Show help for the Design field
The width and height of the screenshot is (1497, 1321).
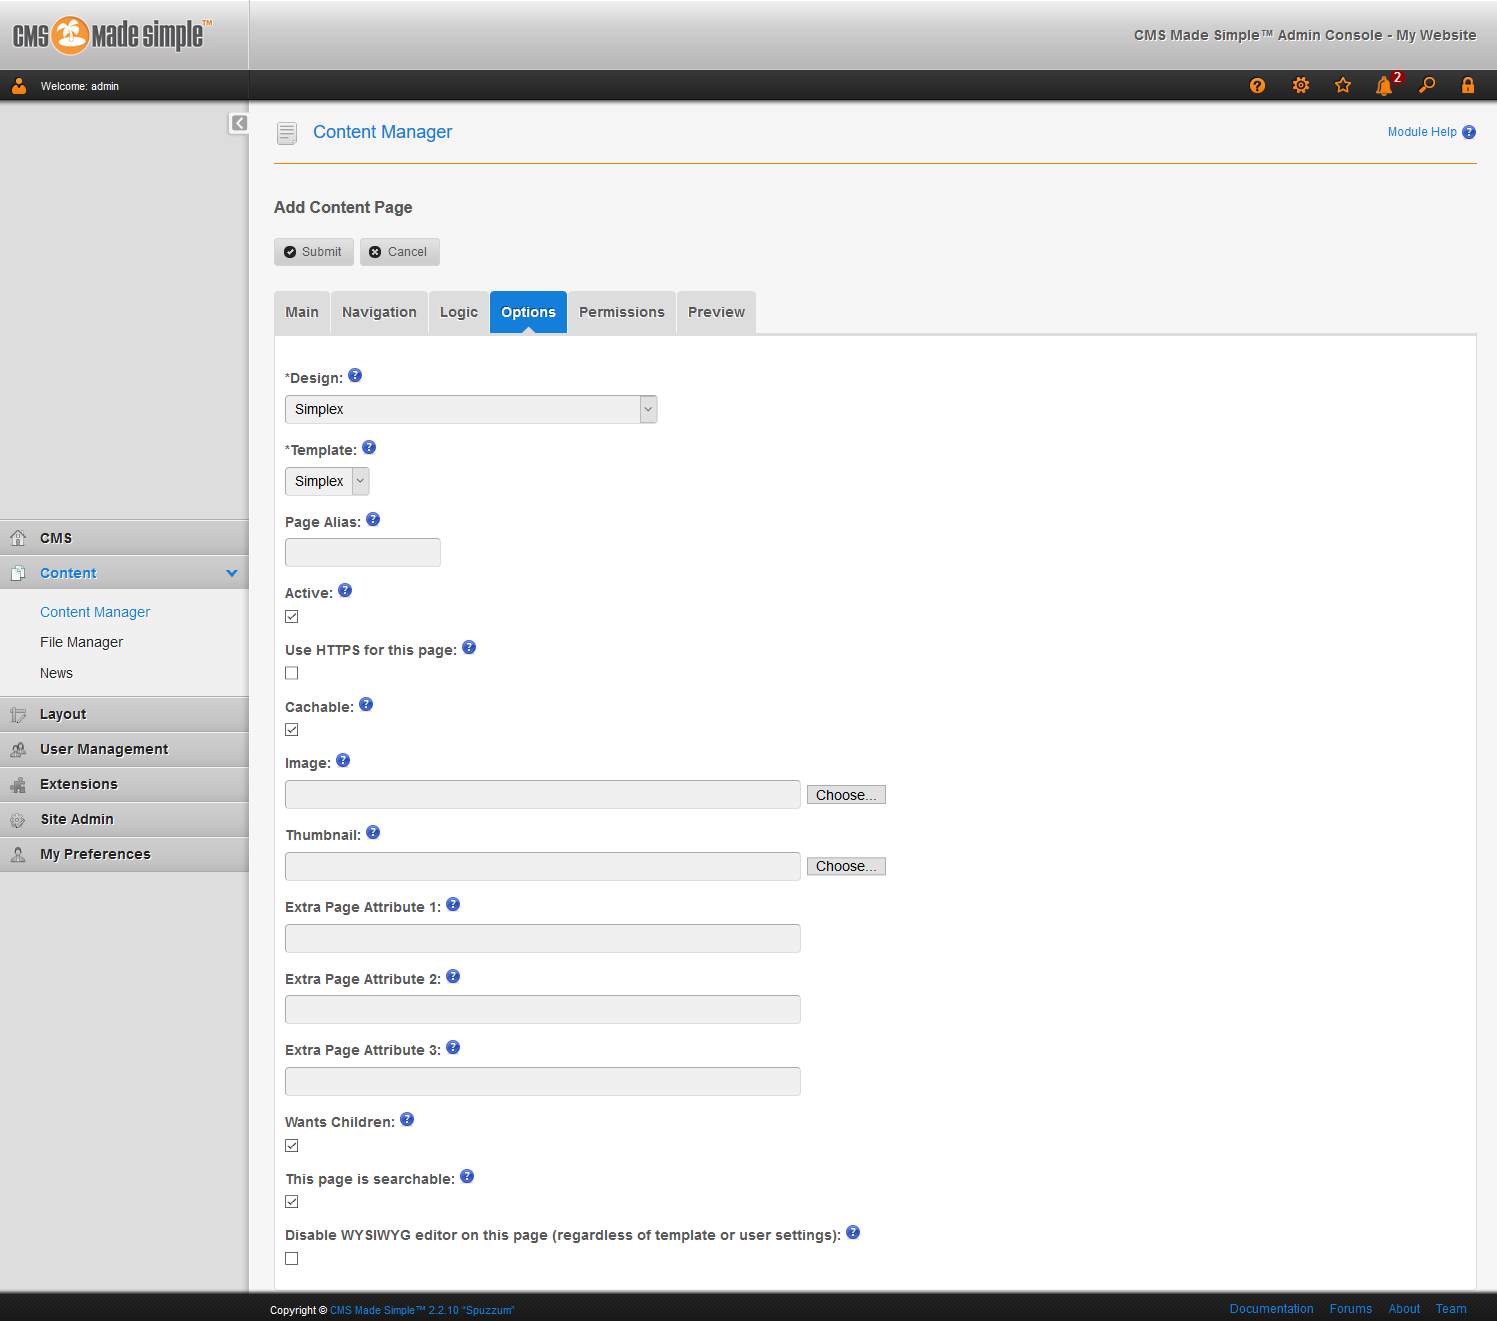tap(355, 376)
